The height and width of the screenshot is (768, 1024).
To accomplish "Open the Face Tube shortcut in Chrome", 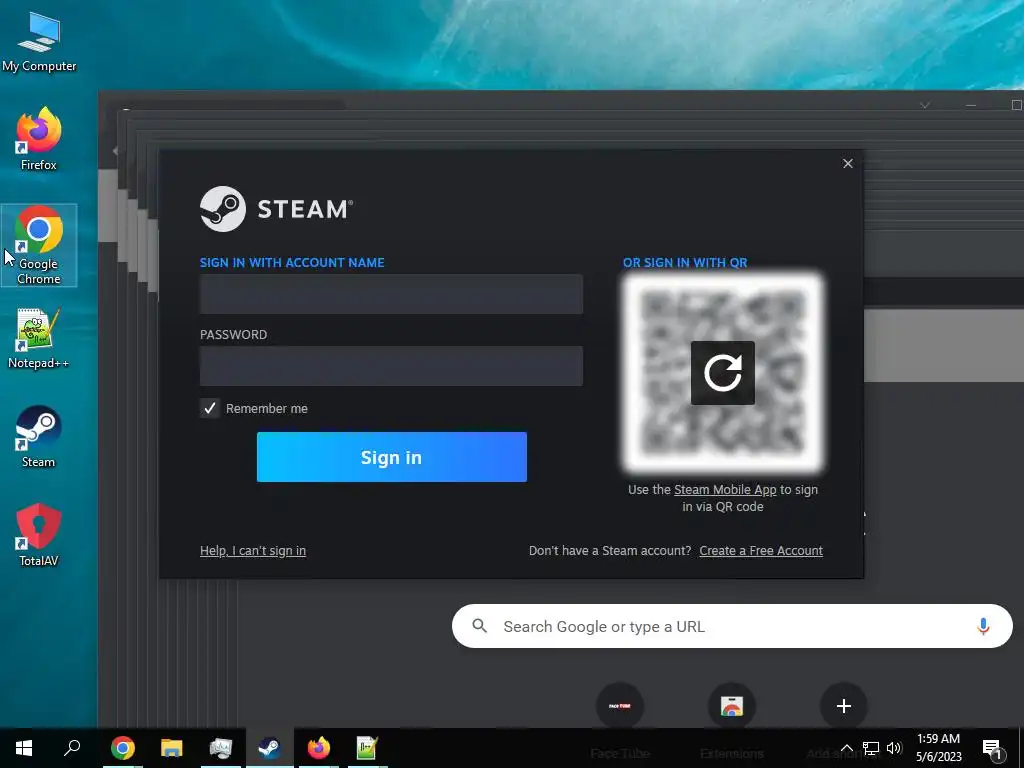I will (x=620, y=706).
